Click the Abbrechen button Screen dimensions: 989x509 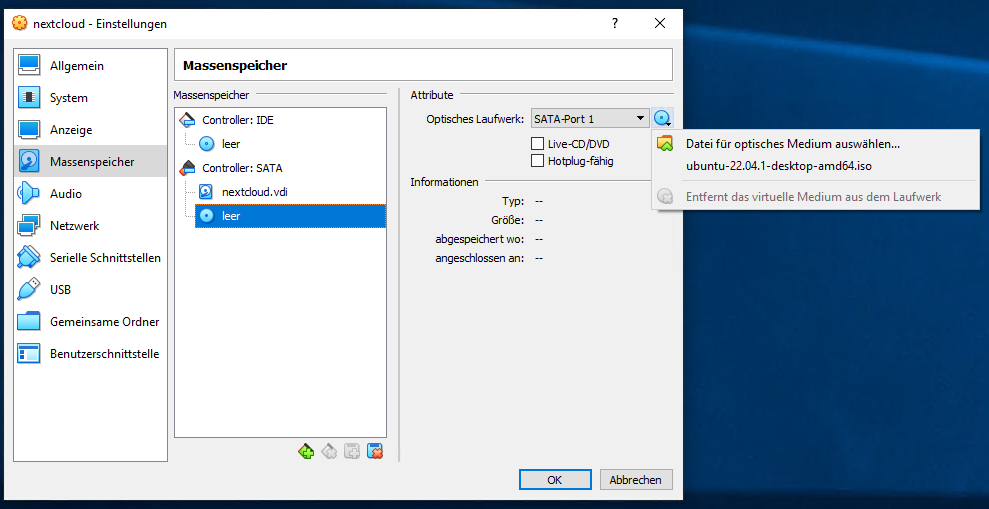click(636, 480)
